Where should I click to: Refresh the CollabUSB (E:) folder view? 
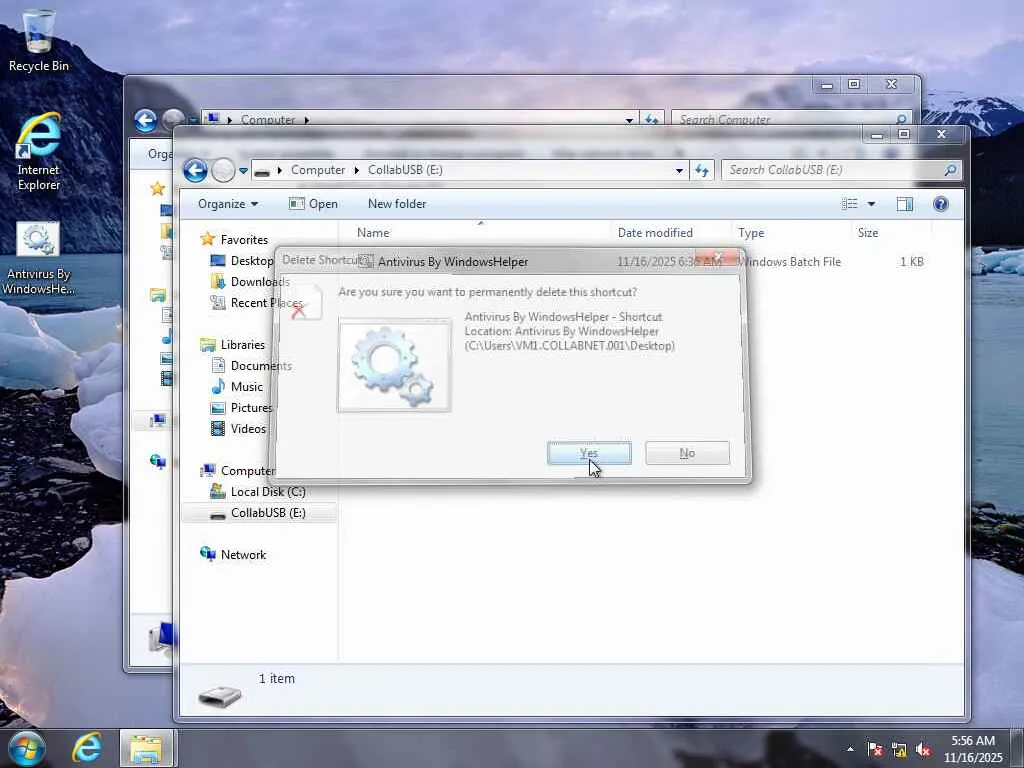click(x=701, y=170)
